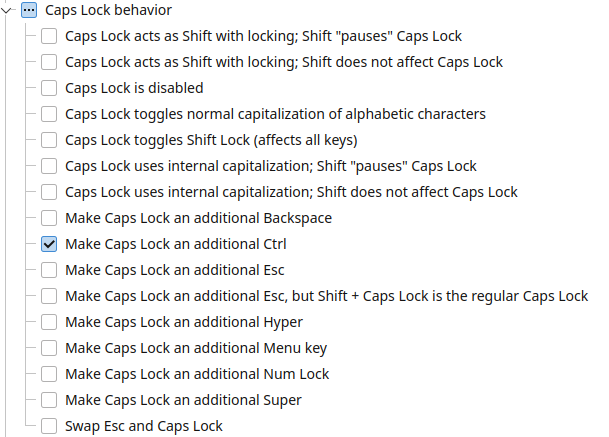Tick the Caps Lock is disabled checkbox
Screen dimensions: 609x437
coord(49,89)
